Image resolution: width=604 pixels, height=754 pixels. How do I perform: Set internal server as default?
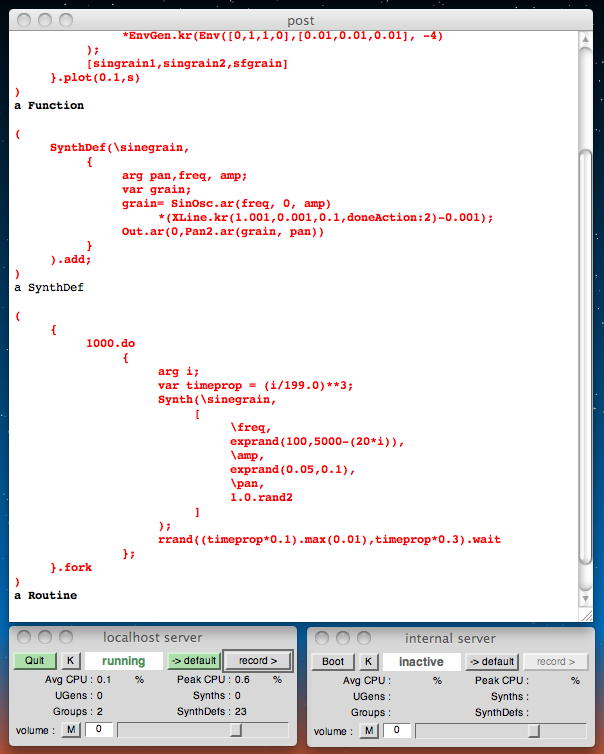tap(492, 662)
